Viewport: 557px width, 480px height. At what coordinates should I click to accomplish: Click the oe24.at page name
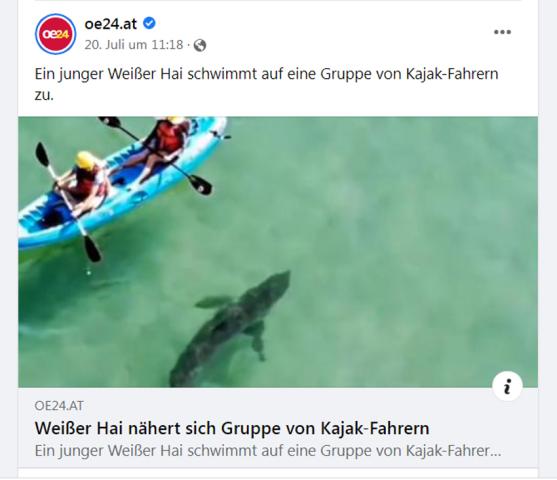point(110,24)
